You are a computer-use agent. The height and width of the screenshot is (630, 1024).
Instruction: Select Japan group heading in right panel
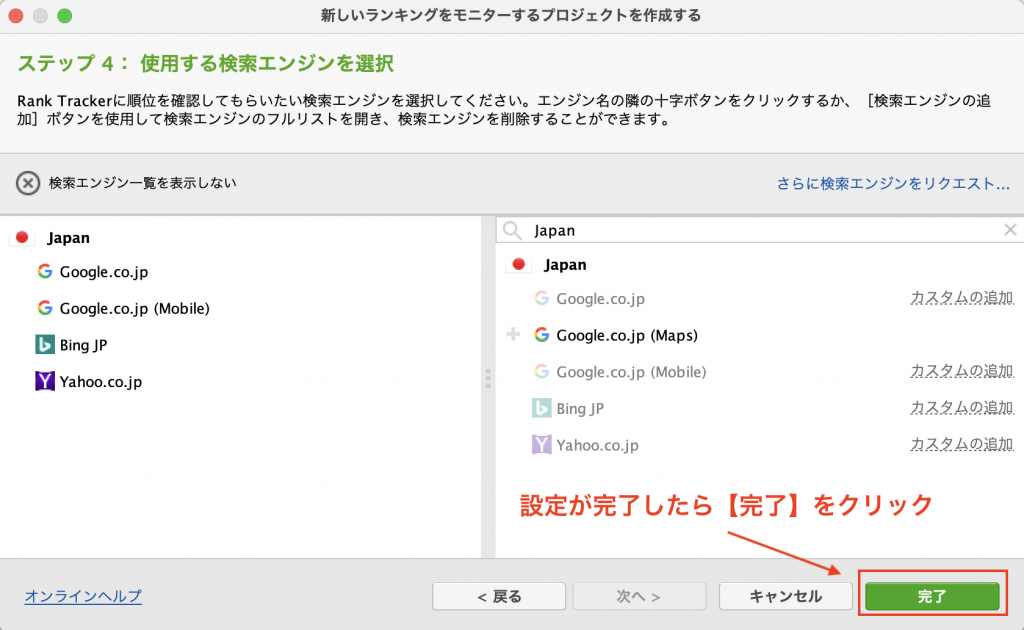[566, 264]
